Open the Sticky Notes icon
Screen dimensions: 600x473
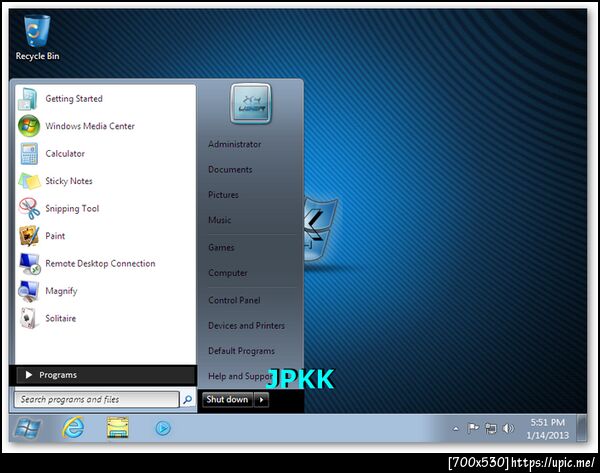click(29, 181)
